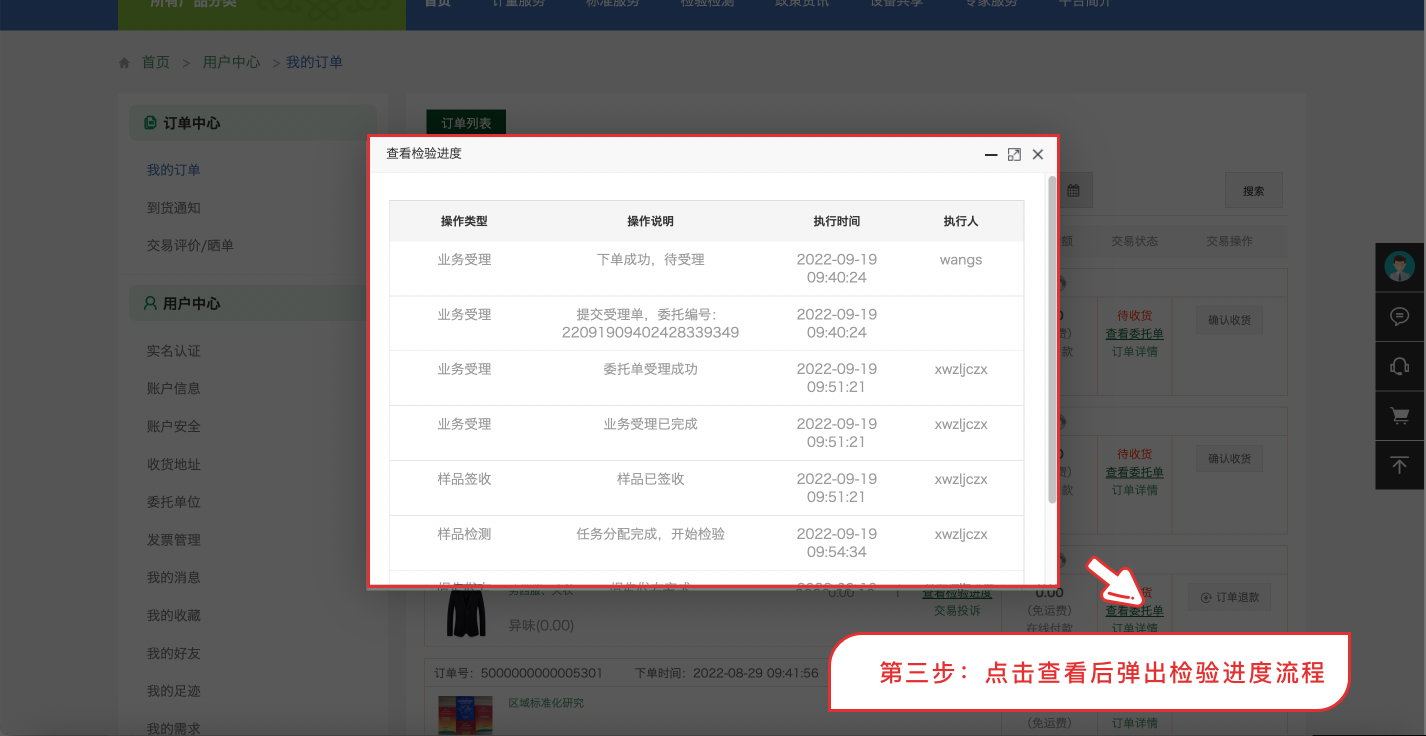Click the 样品签收 operation type cell
This screenshot has height=736, width=1426.
[464, 479]
